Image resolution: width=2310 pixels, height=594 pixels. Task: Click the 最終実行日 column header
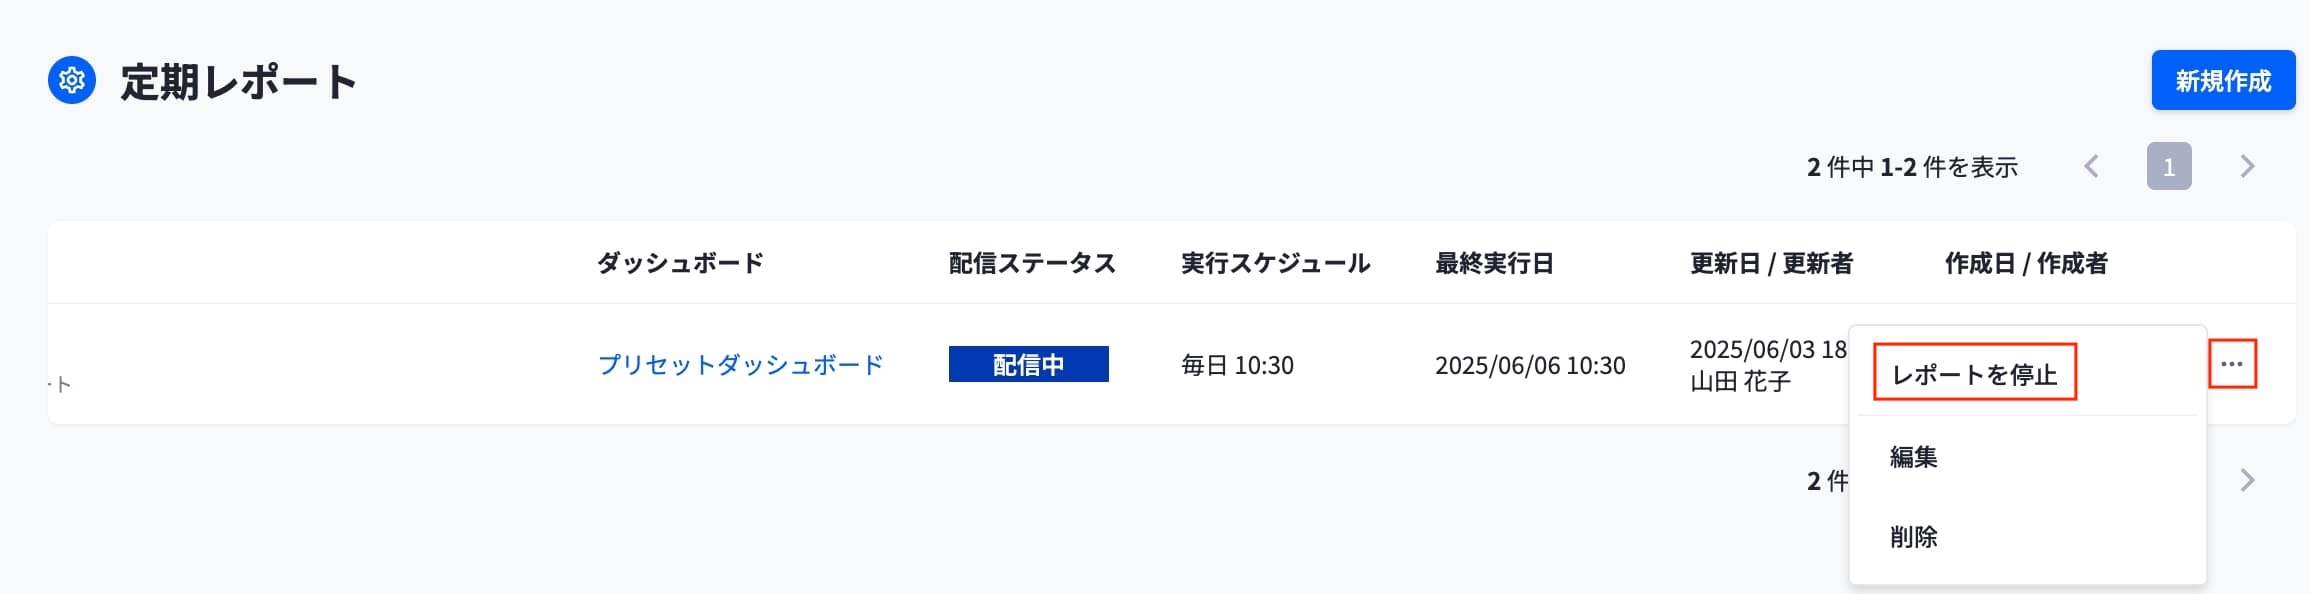point(1494,263)
